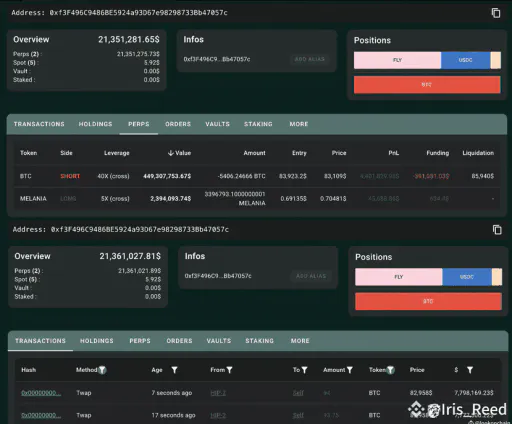
Task: Select red BTC bar in upper Positions card
Action: tap(427, 85)
